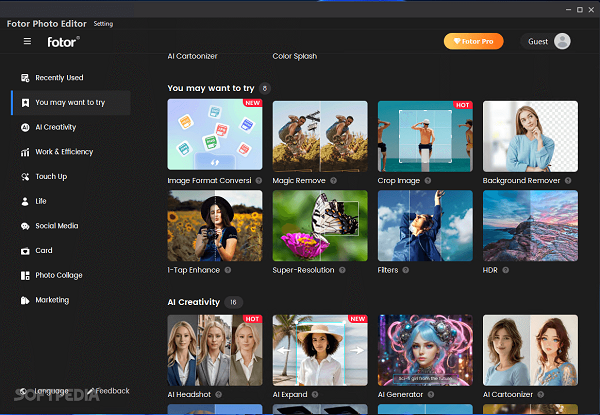The height and width of the screenshot is (415, 600).
Task: Open the Setting link in title bar
Action: [103, 24]
